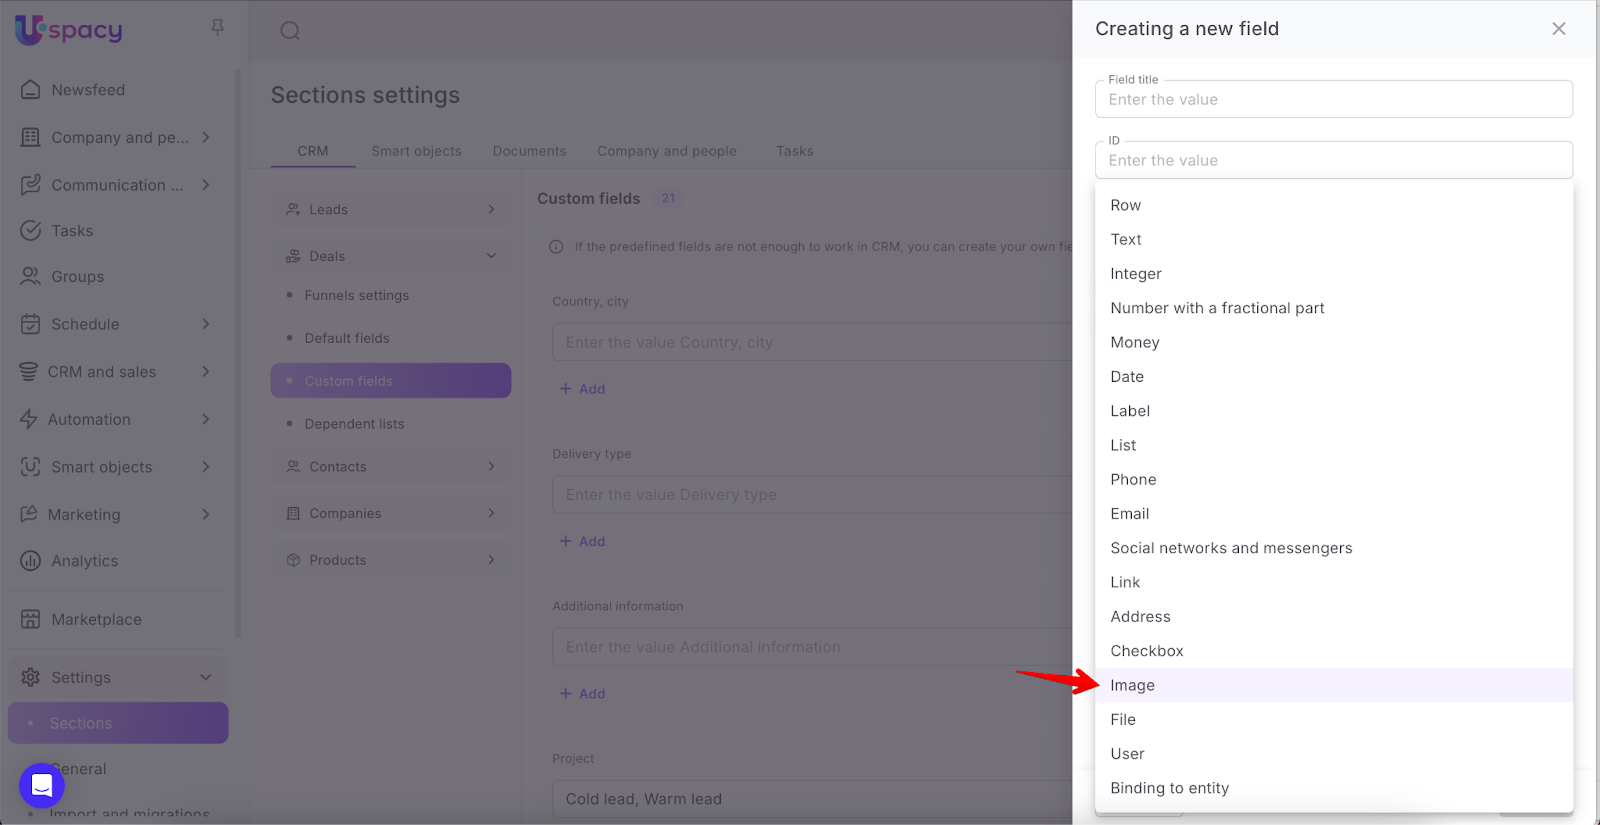The height and width of the screenshot is (825, 1600).
Task: Click the pin sidebar icon
Action: (217, 28)
